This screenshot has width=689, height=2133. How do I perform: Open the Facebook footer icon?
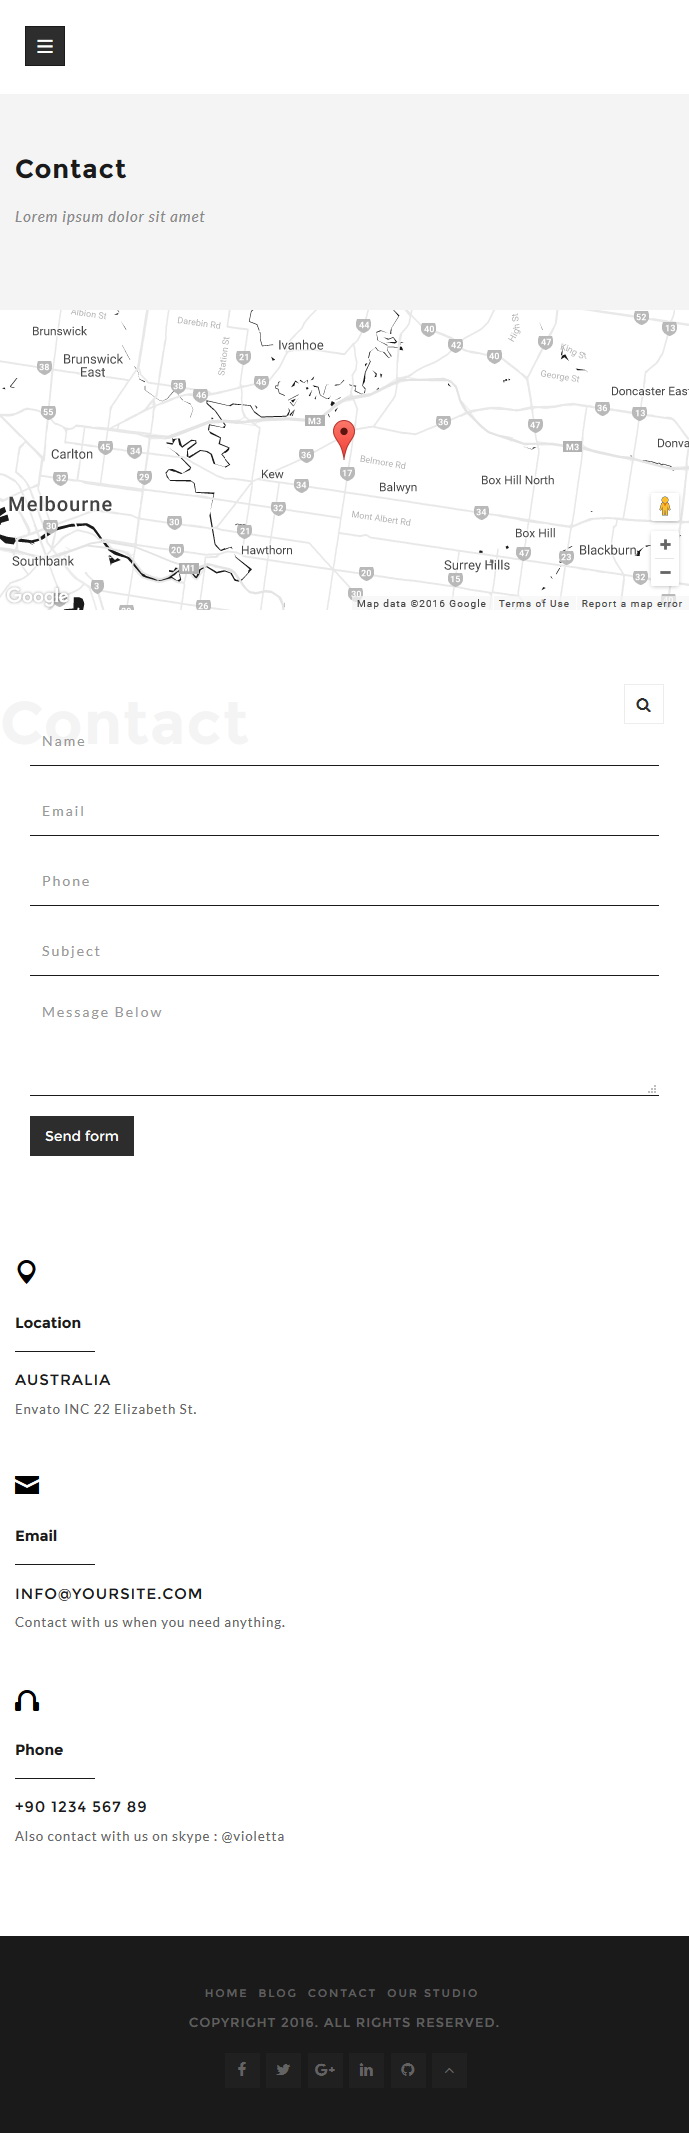coord(242,2069)
